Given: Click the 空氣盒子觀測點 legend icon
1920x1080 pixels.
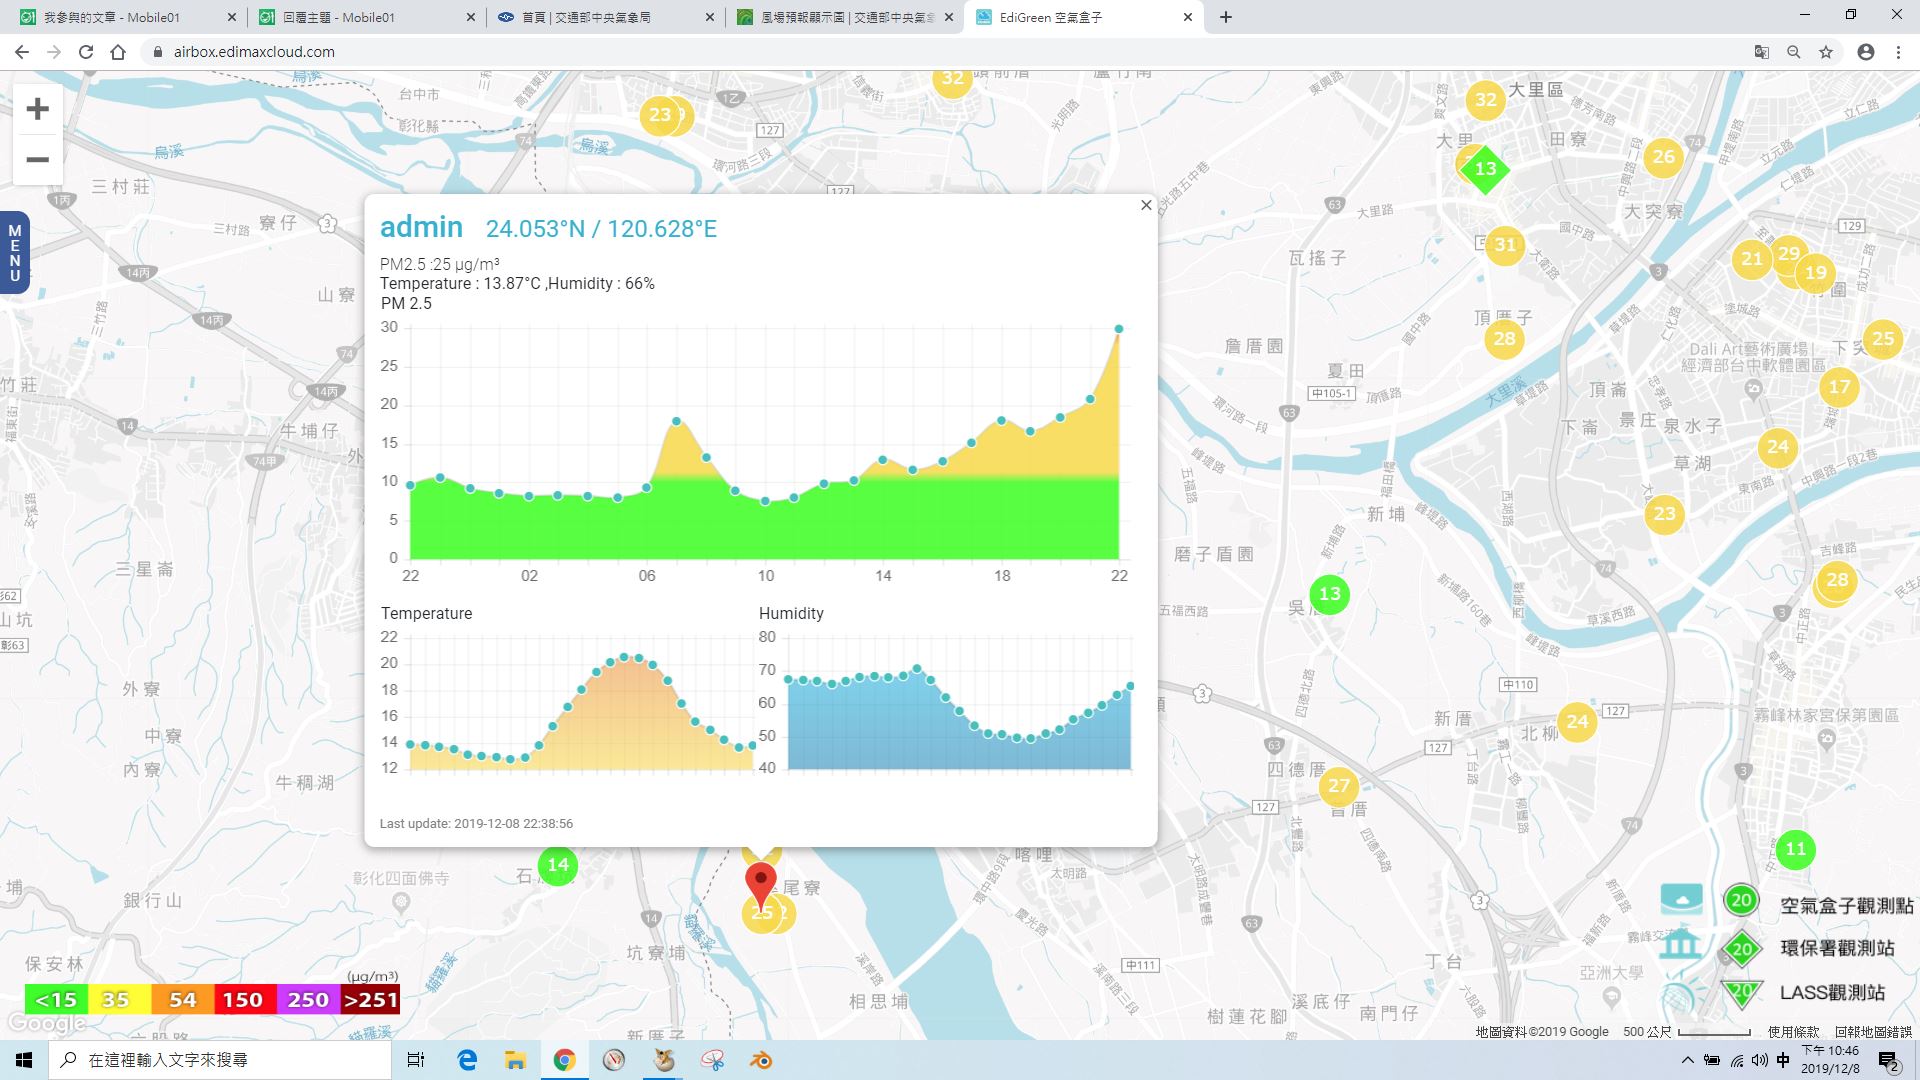Looking at the screenshot, I should (x=1741, y=900).
